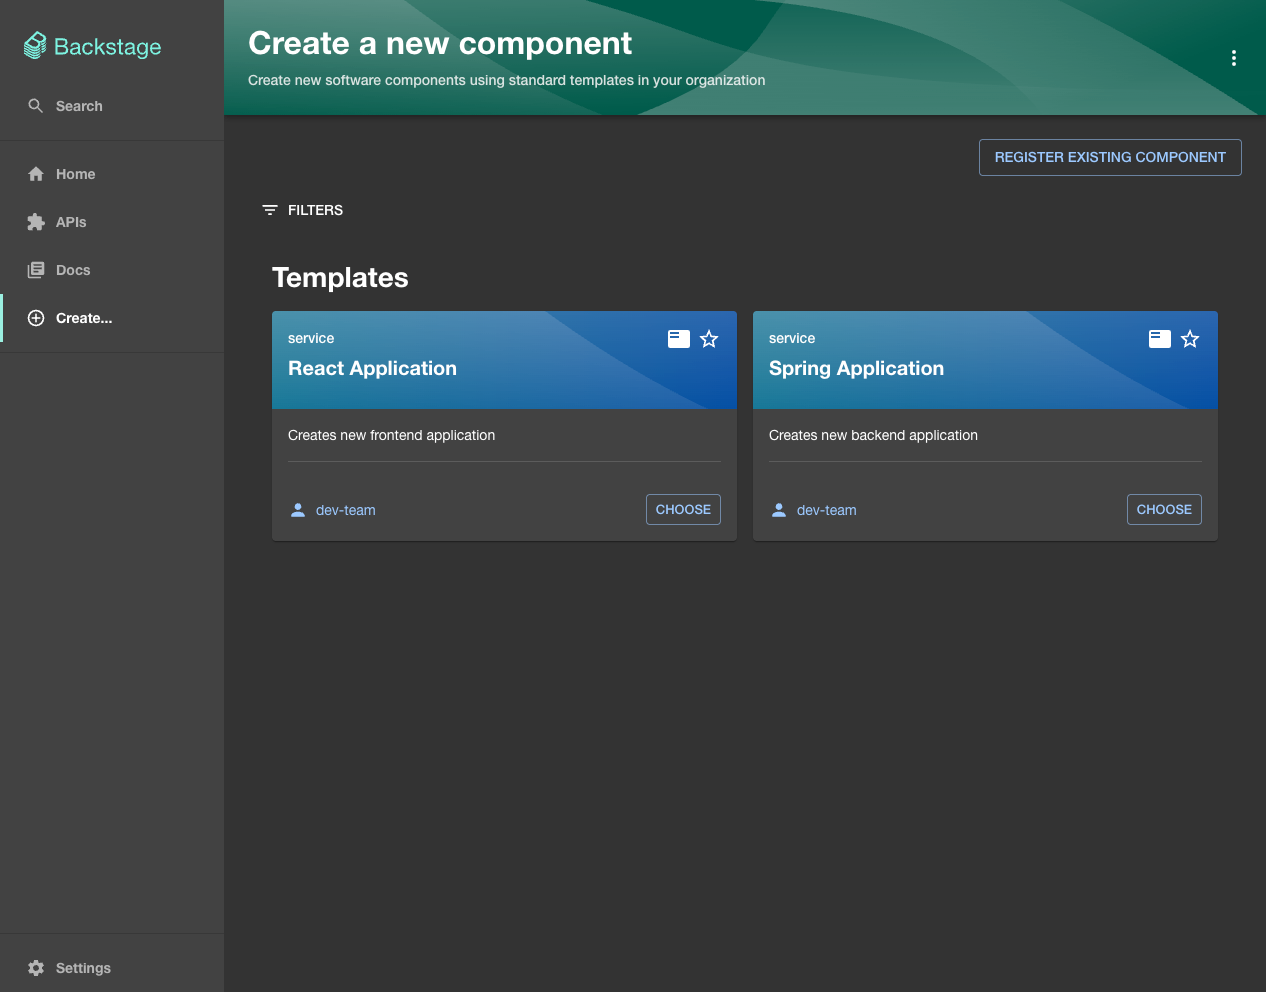This screenshot has height=992, width=1266.
Task: Open Settings in the sidebar
Action: click(x=112, y=968)
